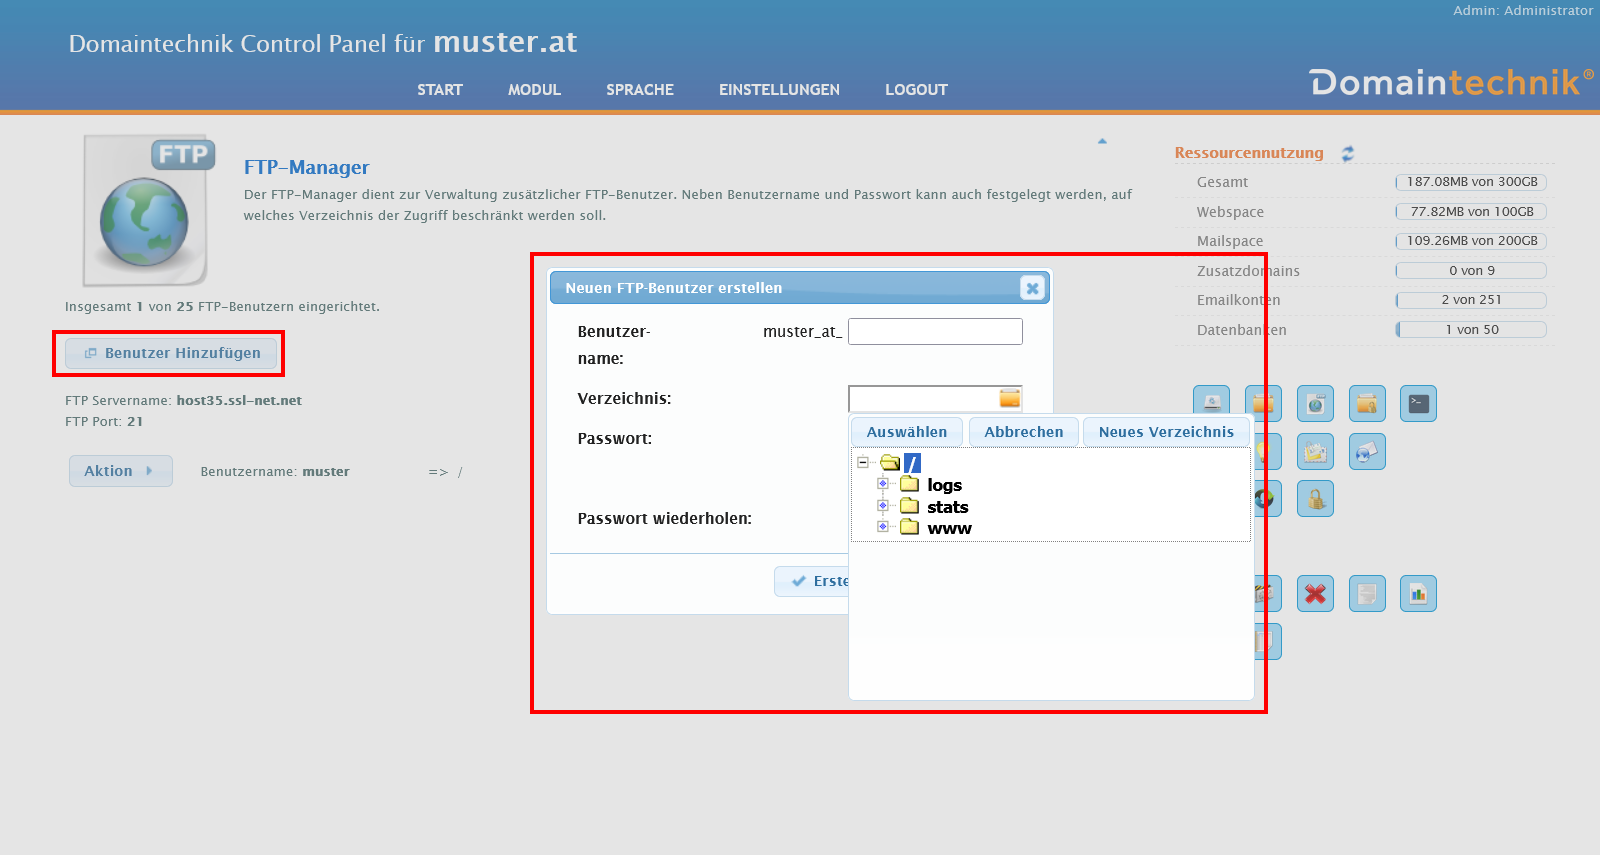Open the locked folder module icon
Image resolution: width=1600 pixels, height=855 pixels.
point(1366,404)
